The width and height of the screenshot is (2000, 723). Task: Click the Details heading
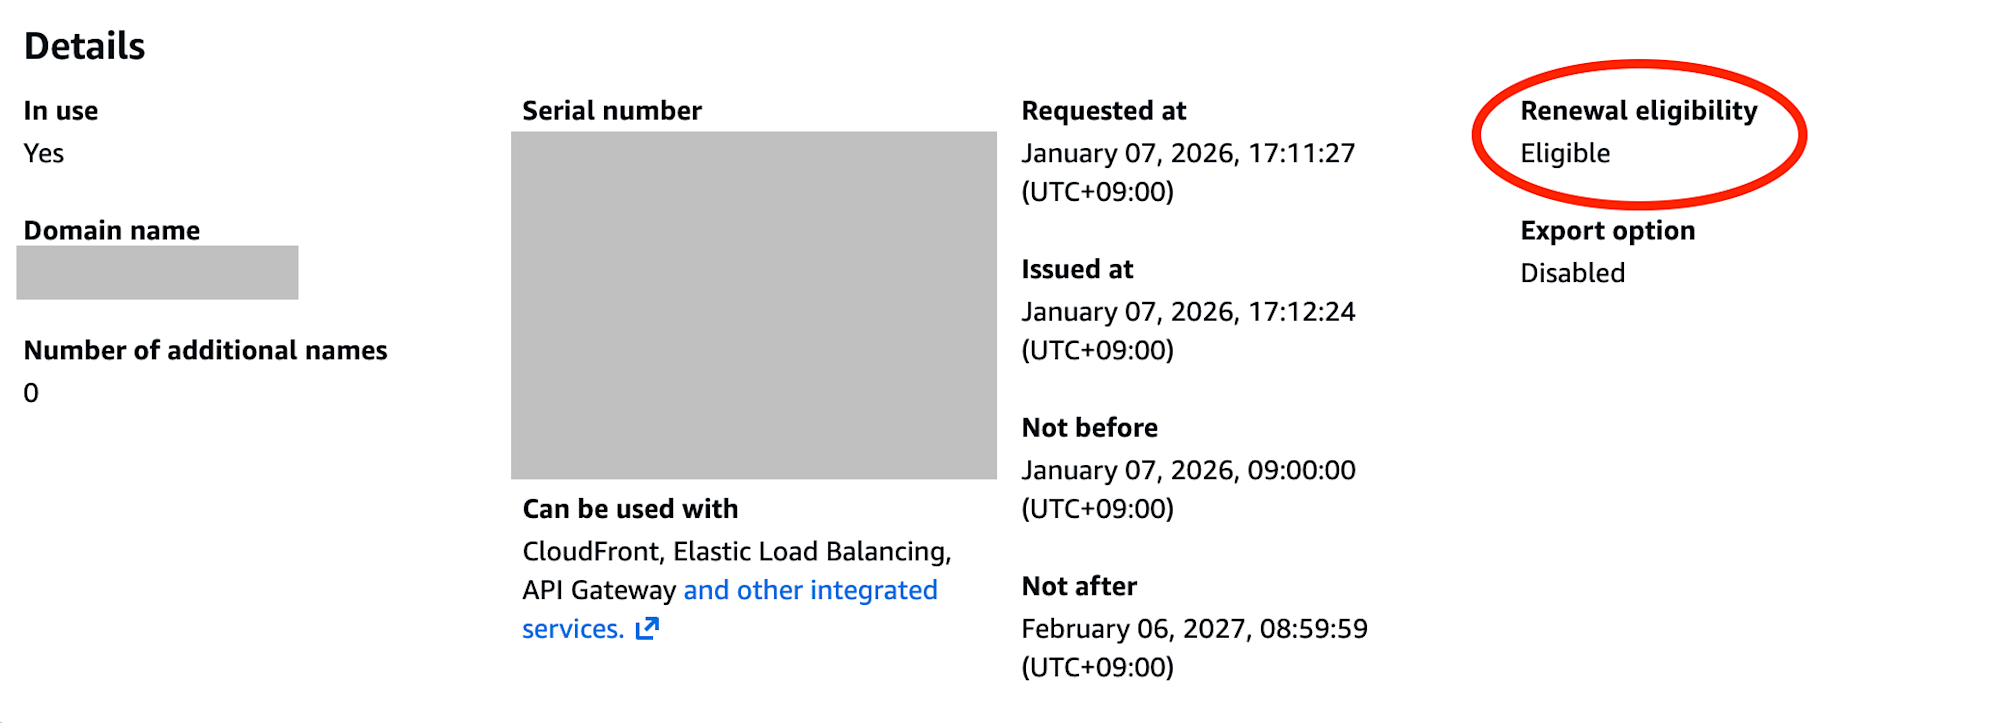pos(84,46)
